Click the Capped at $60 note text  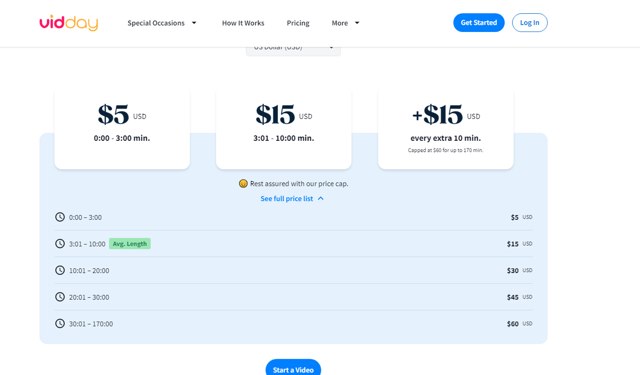coord(445,150)
